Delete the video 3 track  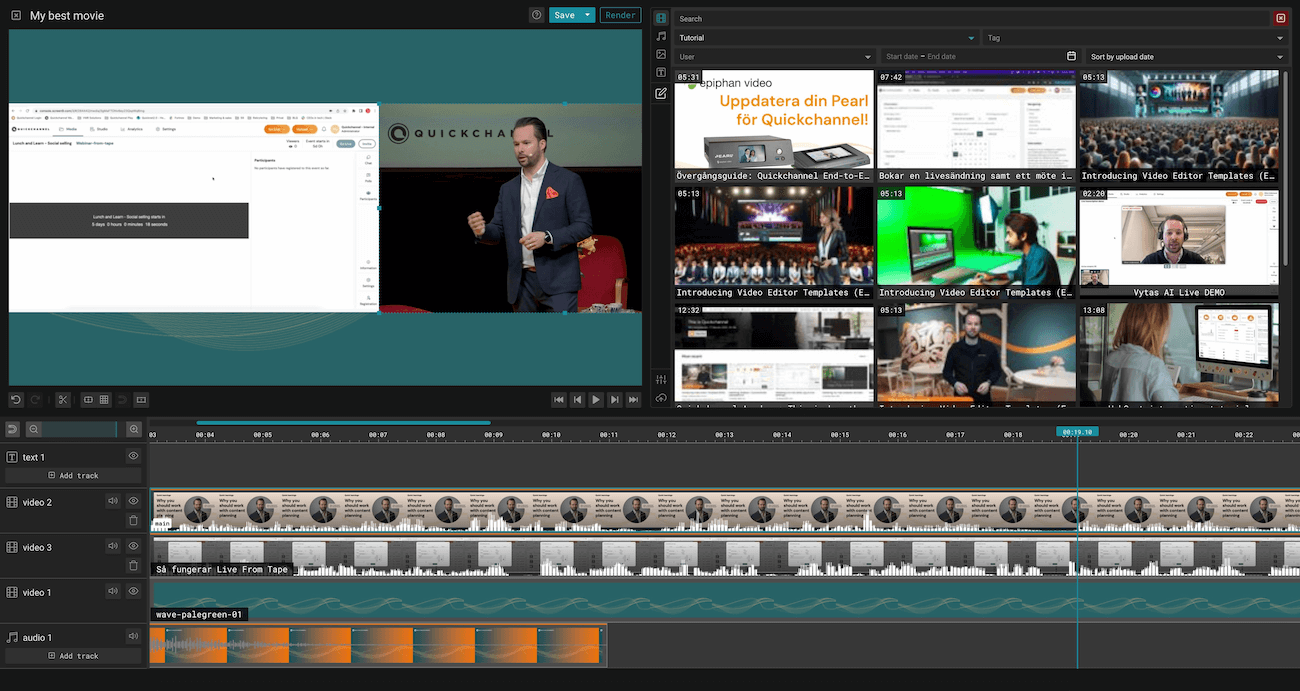133,565
